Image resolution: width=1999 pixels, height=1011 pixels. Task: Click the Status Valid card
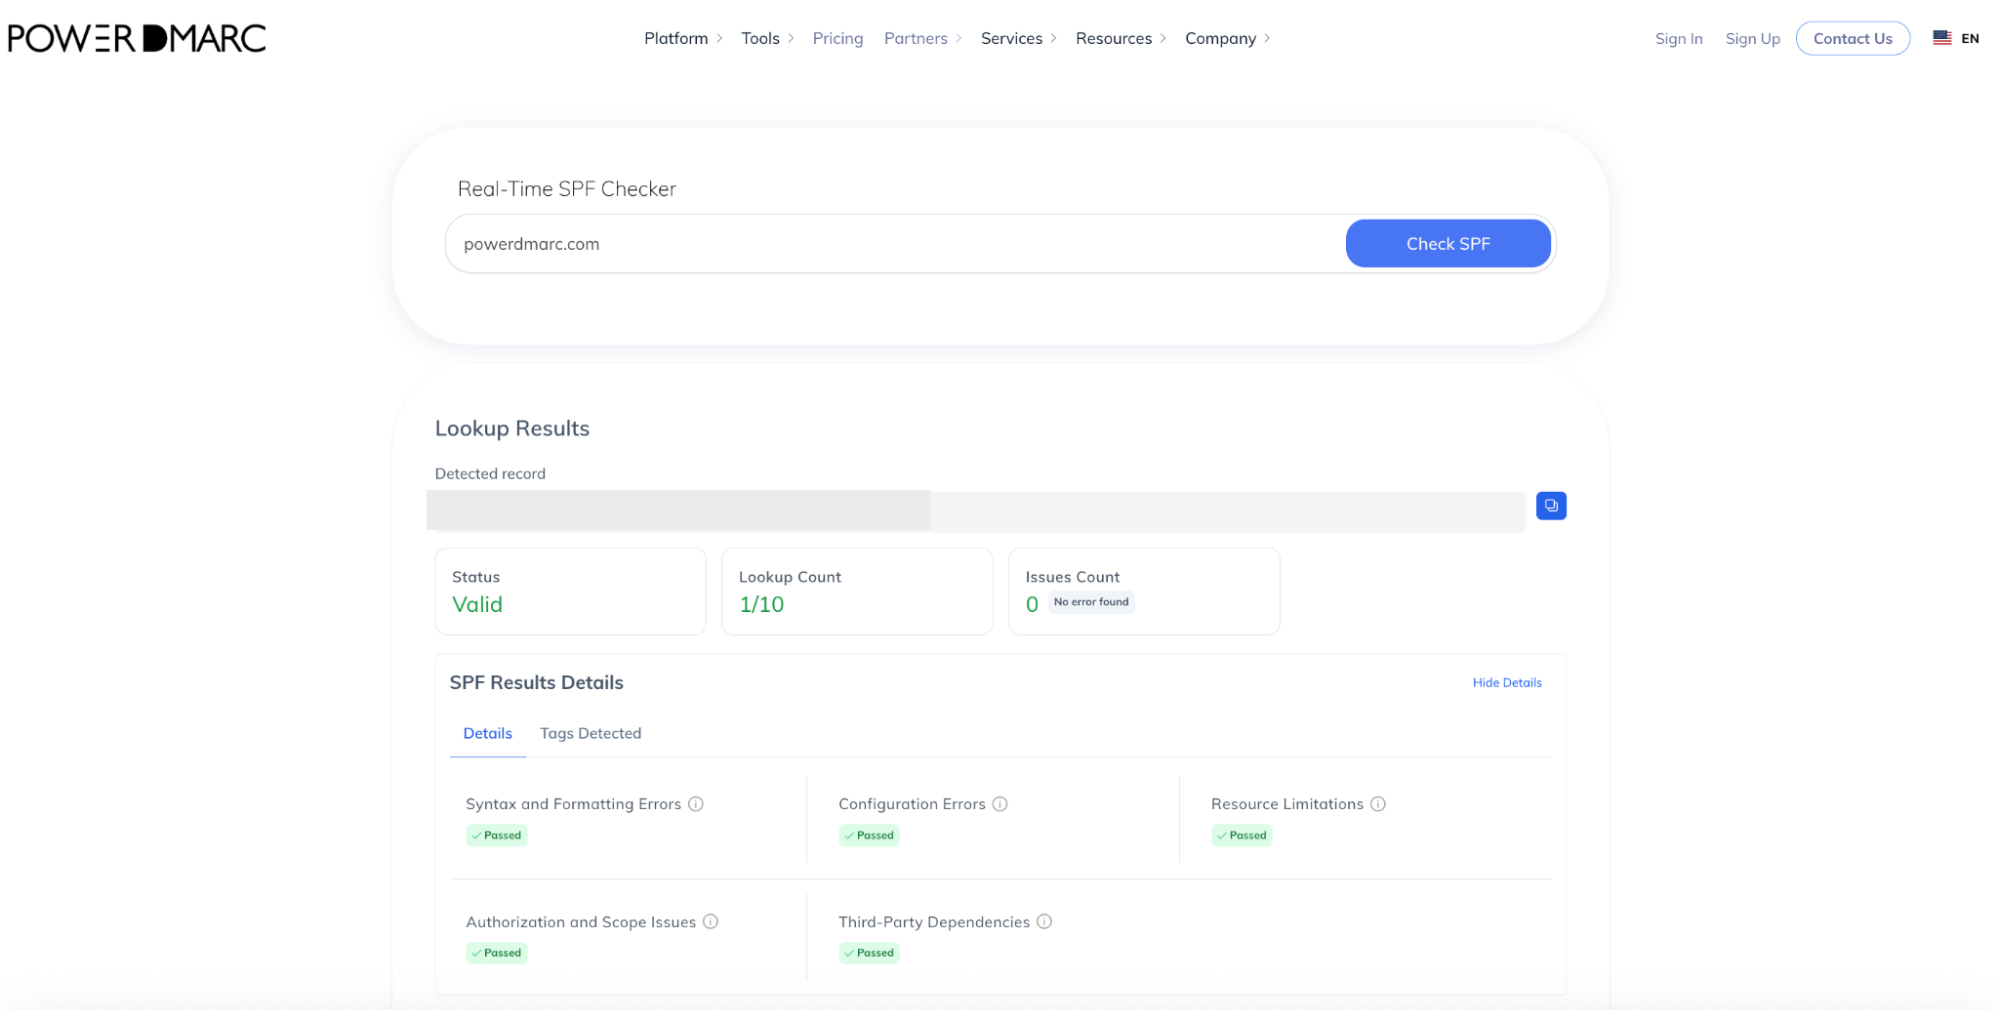click(571, 591)
